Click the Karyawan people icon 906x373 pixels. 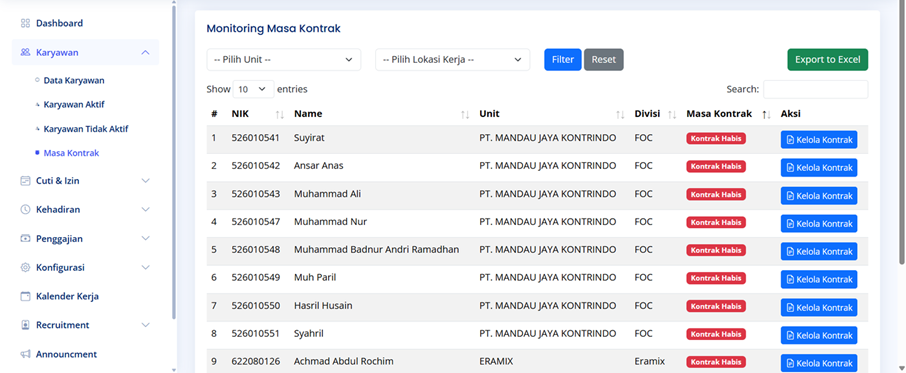click(25, 52)
